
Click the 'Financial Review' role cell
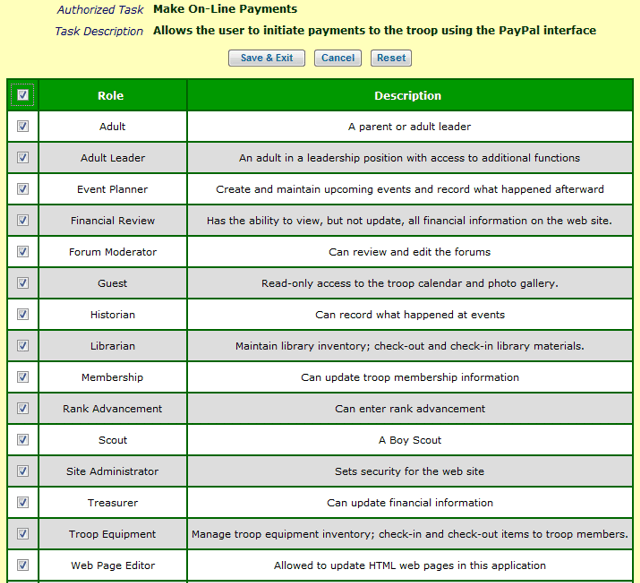click(x=113, y=220)
